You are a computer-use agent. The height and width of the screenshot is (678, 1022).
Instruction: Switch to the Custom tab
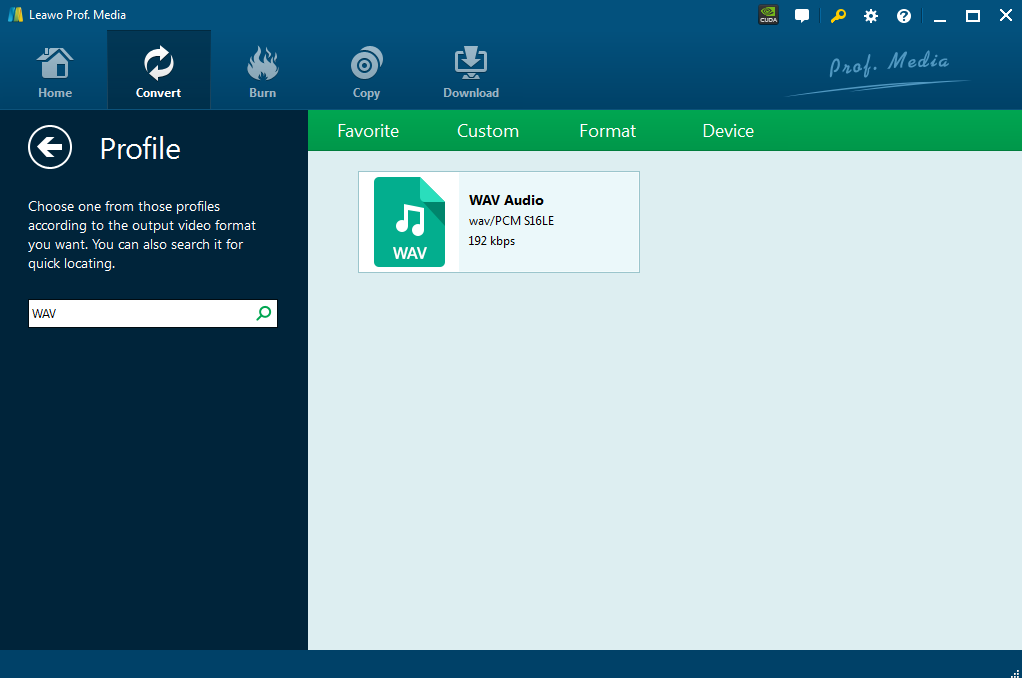click(x=488, y=131)
